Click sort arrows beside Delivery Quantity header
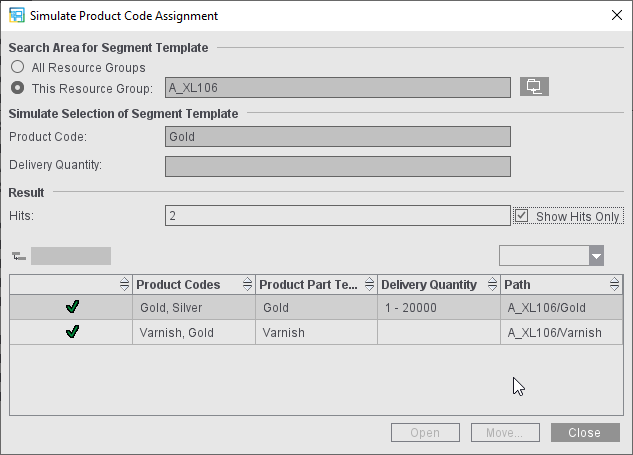Image resolution: width=633 pixels, height=455 pixels. coord(490,285)
